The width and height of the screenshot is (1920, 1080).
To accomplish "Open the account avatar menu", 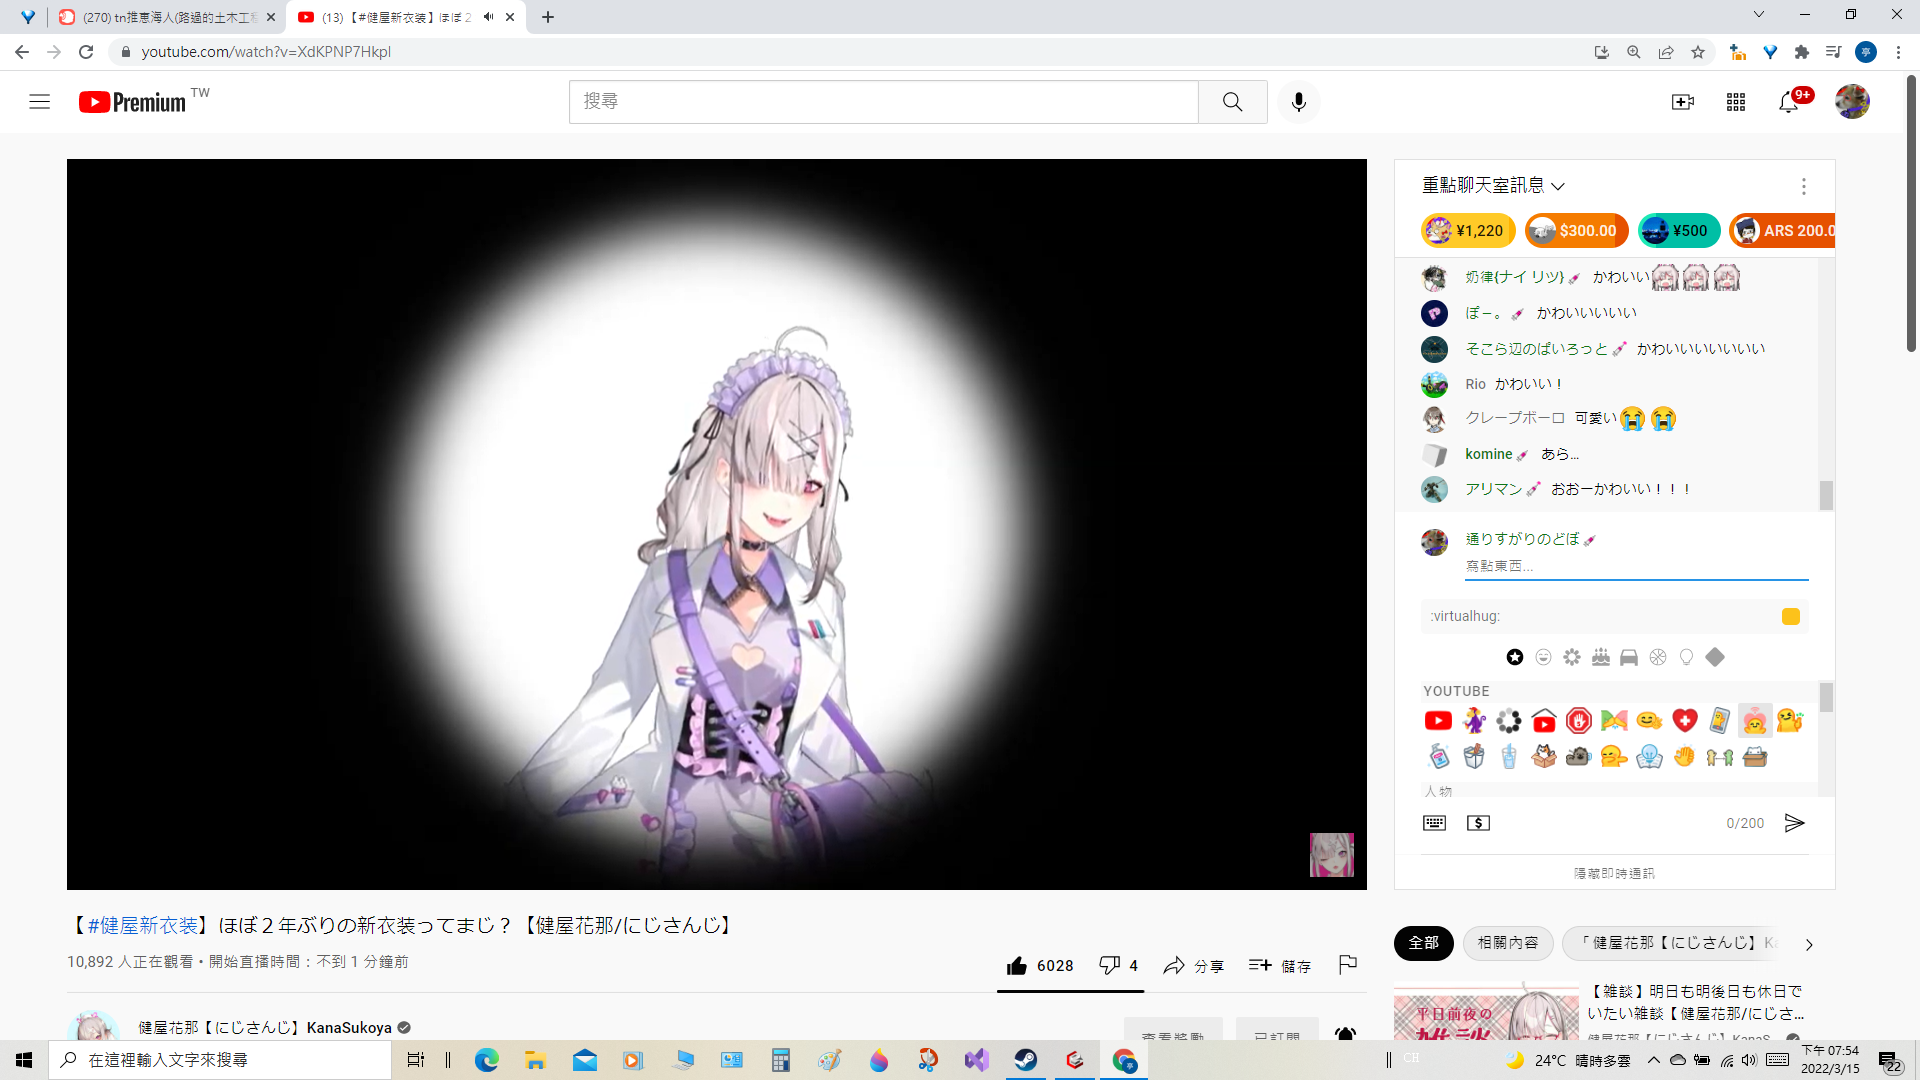I will coord(1852,102).
